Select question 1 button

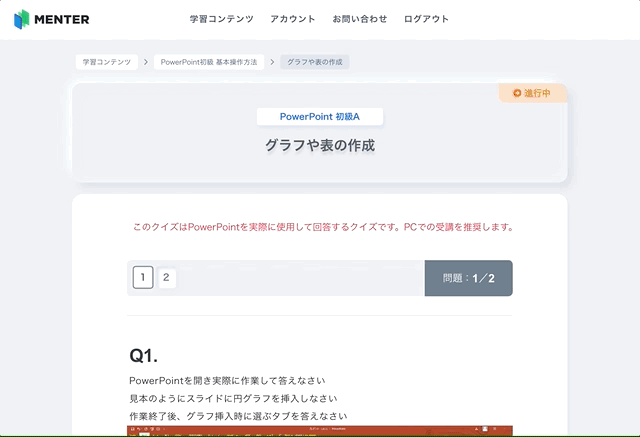click(143, 277)
